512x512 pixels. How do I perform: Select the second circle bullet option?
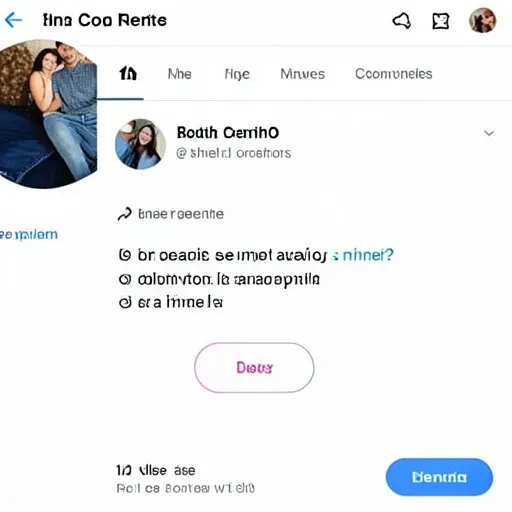125,279
